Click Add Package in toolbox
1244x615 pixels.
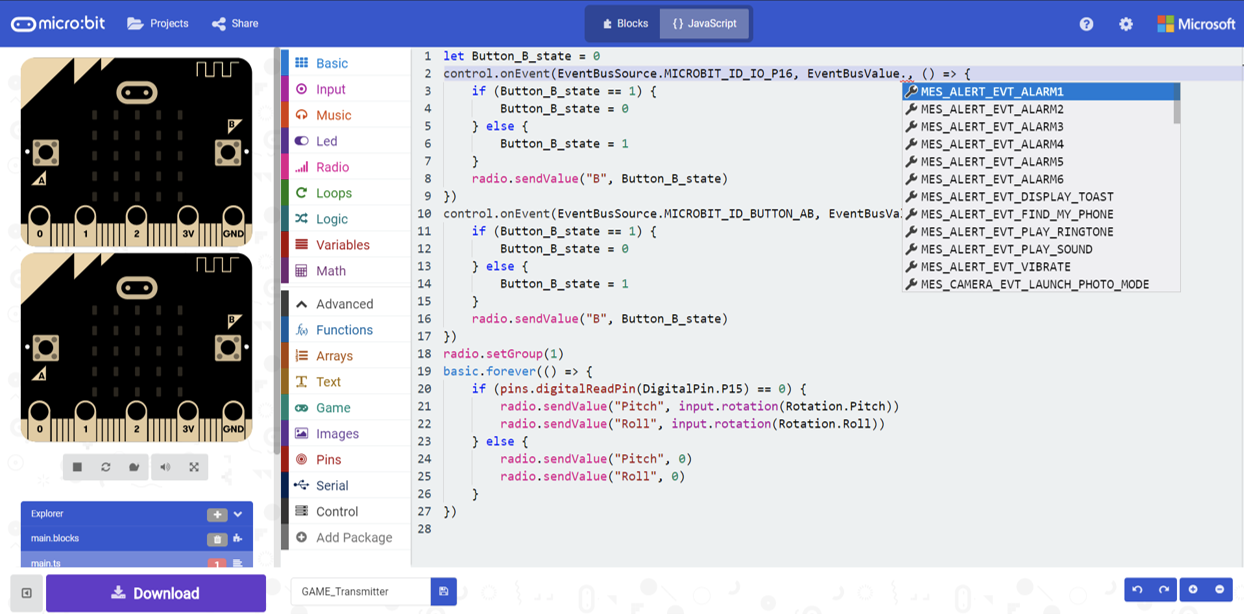(x=346, y=538)
